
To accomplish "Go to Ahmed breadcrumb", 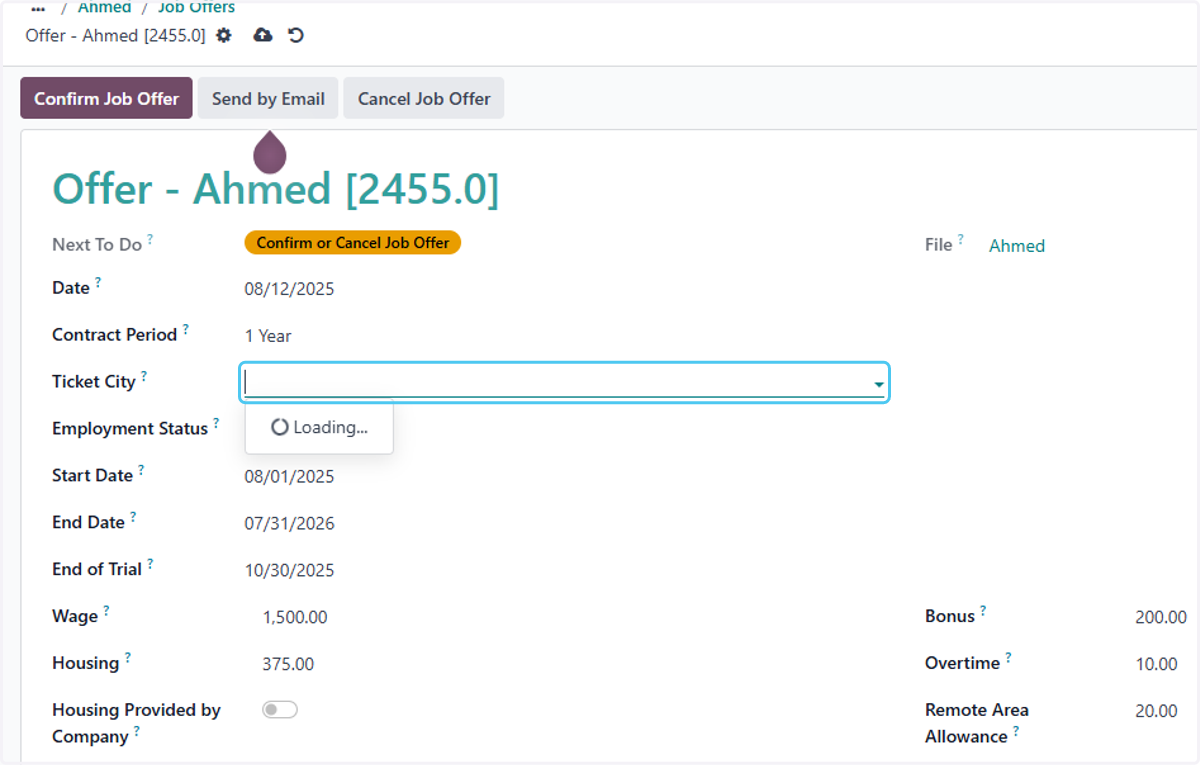I will [x=104, y=7].
